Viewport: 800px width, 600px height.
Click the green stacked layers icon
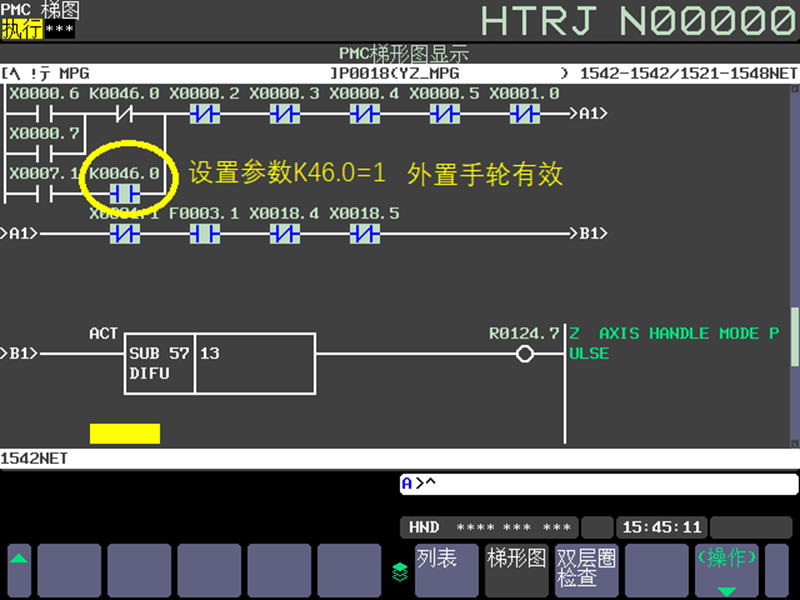399,571
